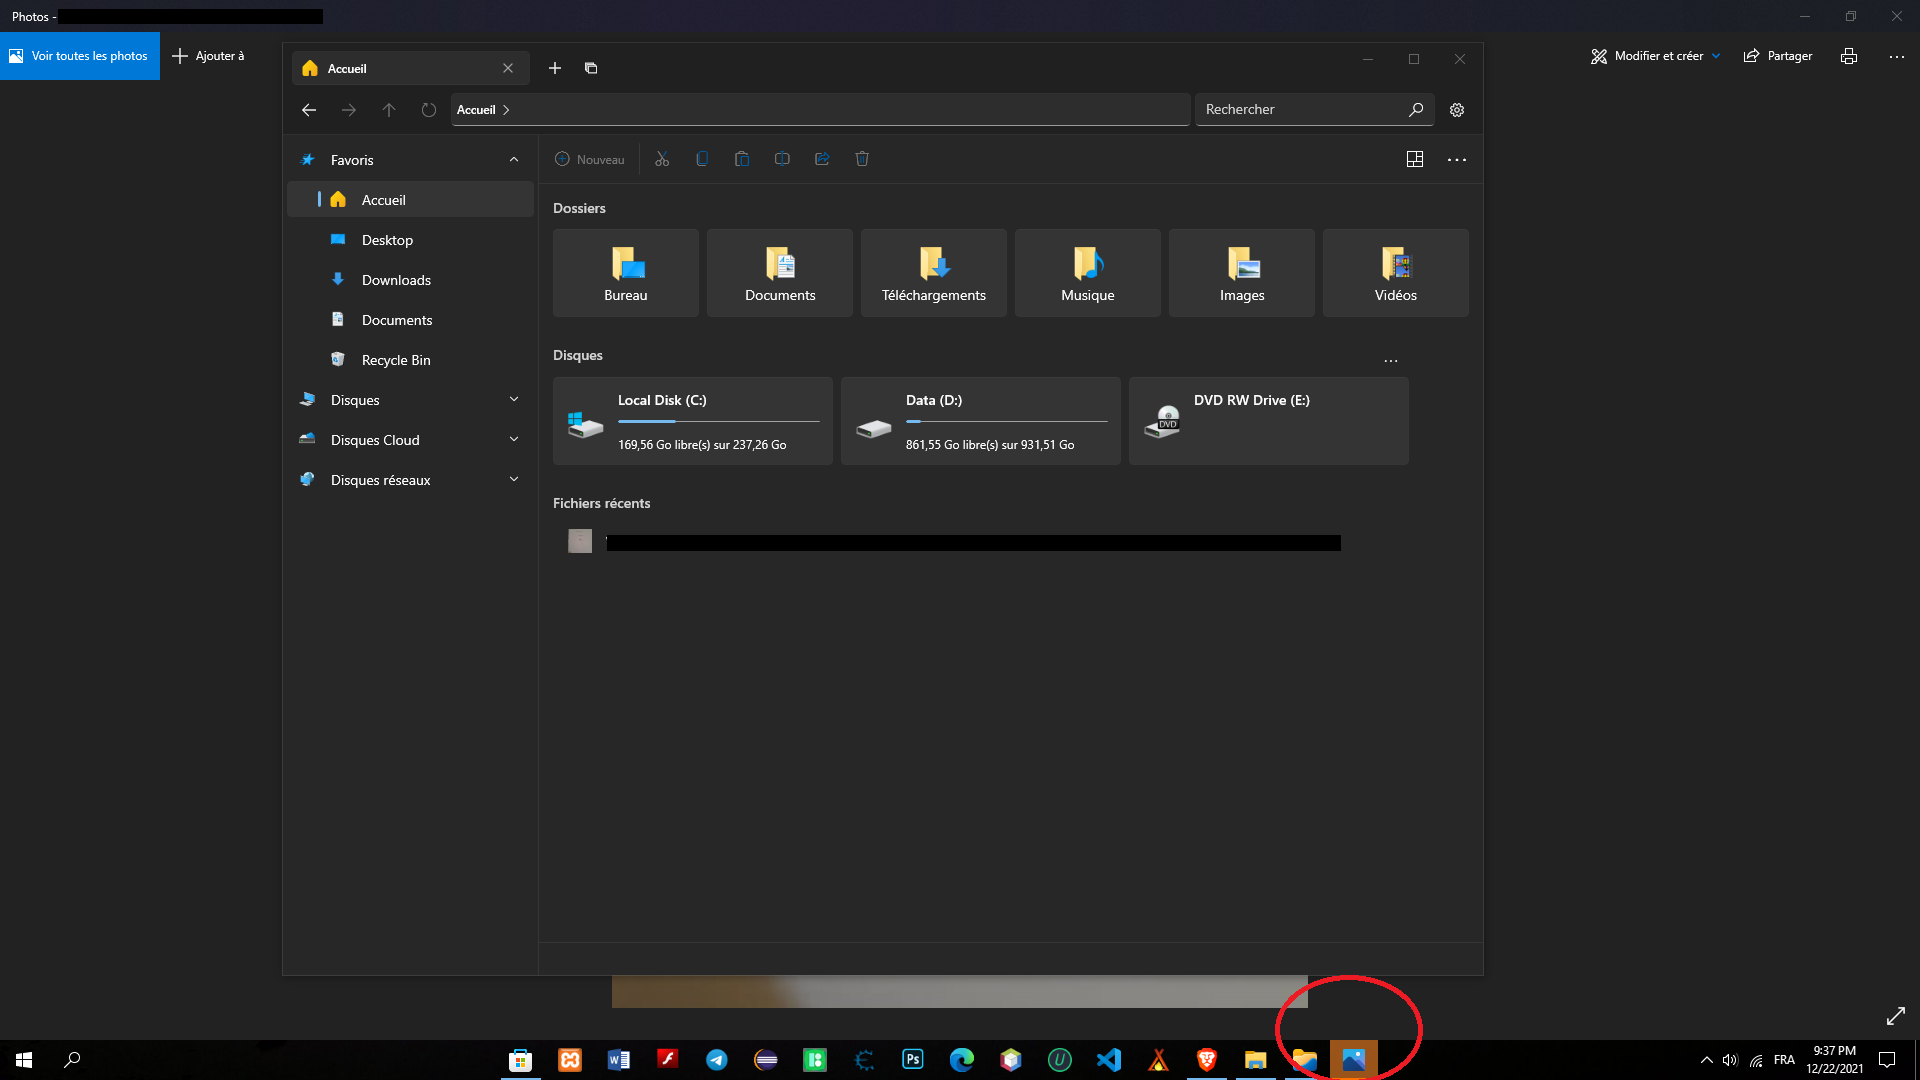1920x1080 pixels.
Task: Open the Documents folder tile under Dossiers
Action: tap(780, 273)
